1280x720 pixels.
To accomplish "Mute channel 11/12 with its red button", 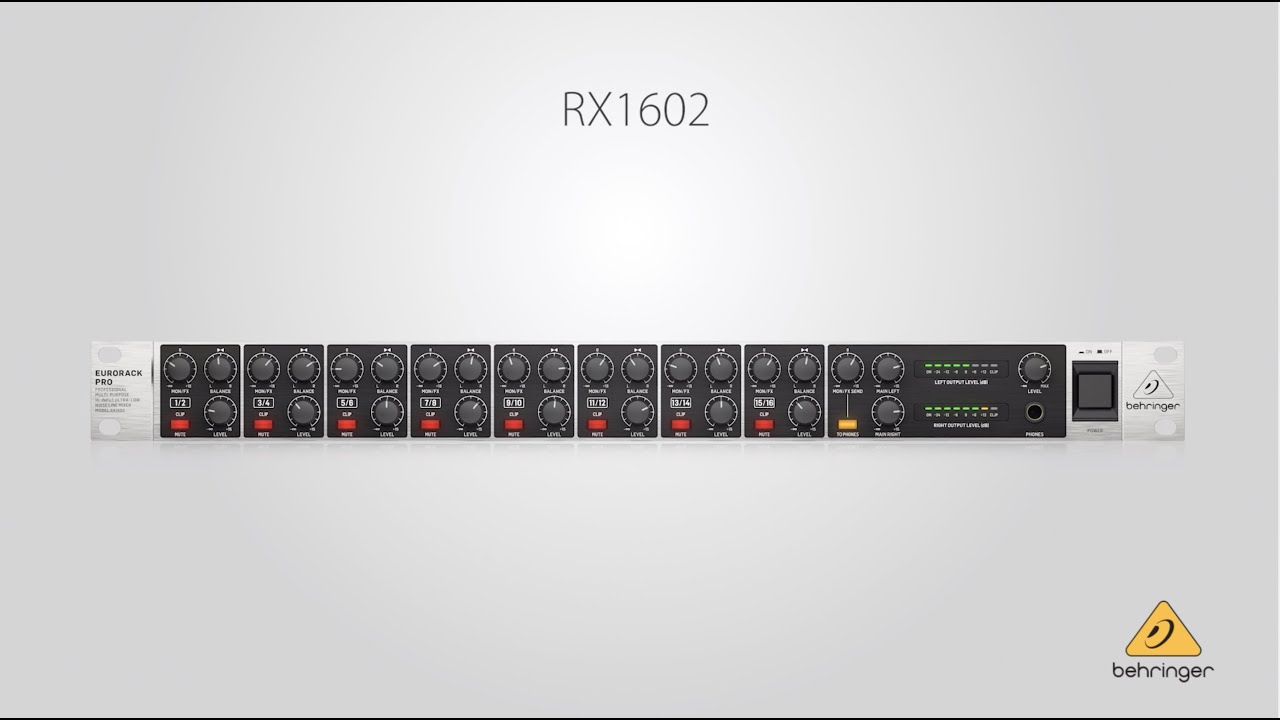I will click(597, 424).
